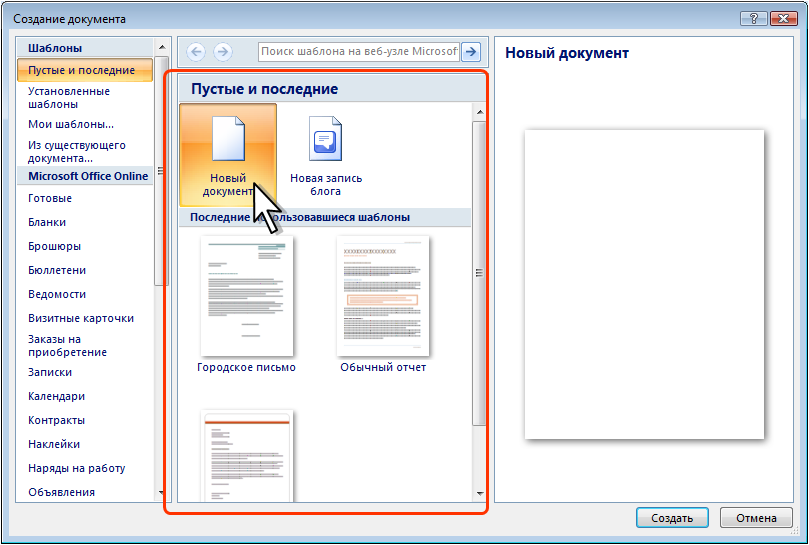809x545 pixels.
Task: Open the Контракты category
Action: point(57,420)
